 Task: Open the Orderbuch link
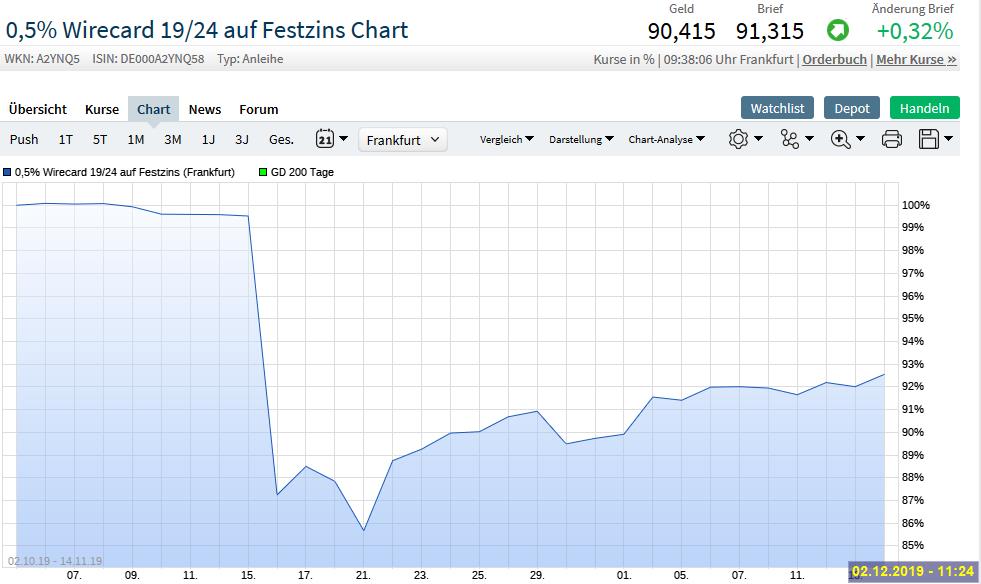tap(834, 59)
